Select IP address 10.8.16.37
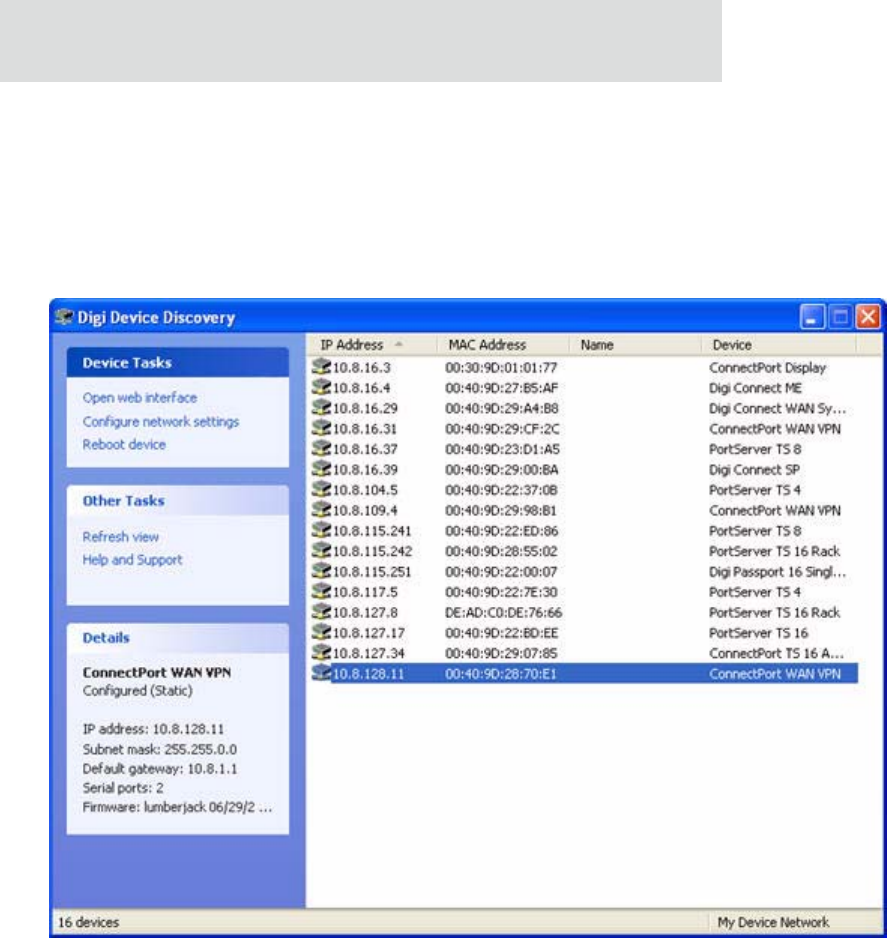 pyautogui.click(x=365, y=449)
